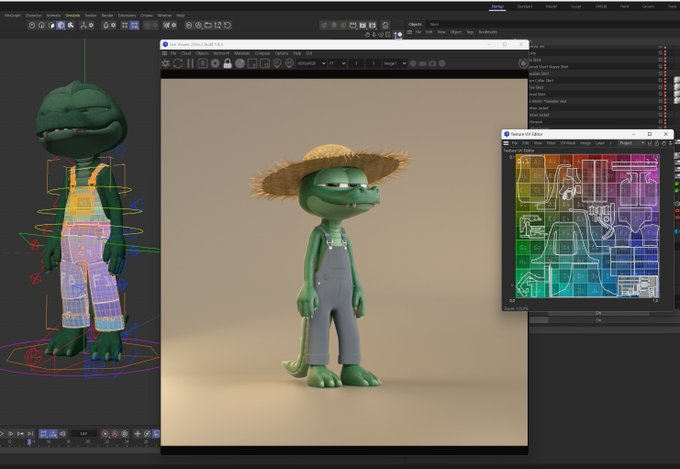Open the Character menu in main menu bar

33,15
